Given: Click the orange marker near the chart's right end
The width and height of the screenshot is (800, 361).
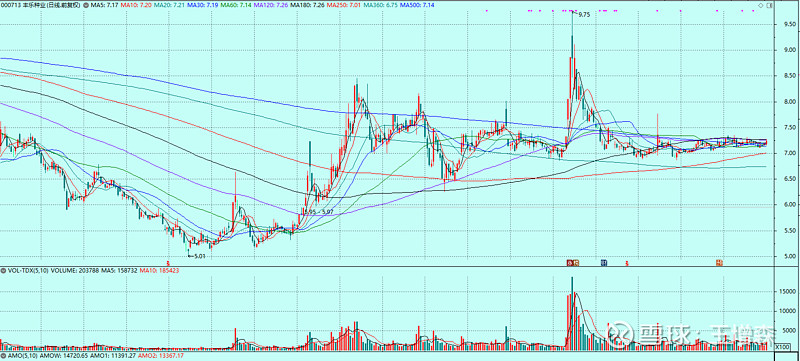Looking at the screenshot, I should click(719, 263).
